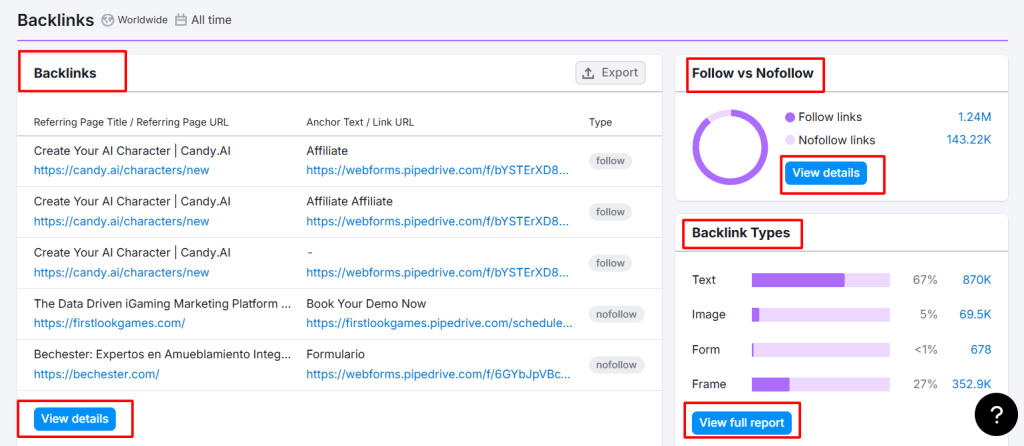Click the nofollow badge in Bechester row
1024x446 pixels.
coord(616,364)
